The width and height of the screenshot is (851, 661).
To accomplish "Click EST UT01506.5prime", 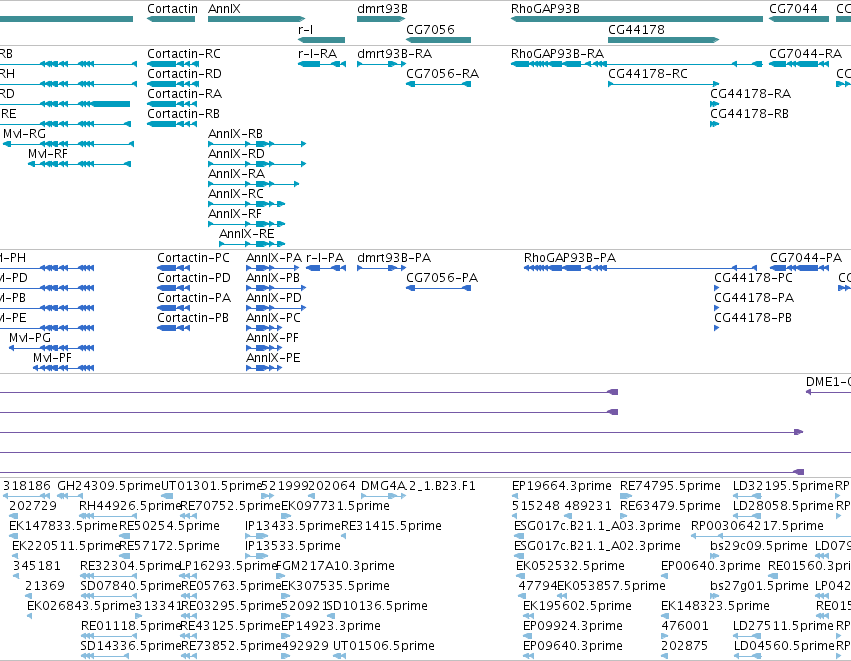I will pos(384,646).
